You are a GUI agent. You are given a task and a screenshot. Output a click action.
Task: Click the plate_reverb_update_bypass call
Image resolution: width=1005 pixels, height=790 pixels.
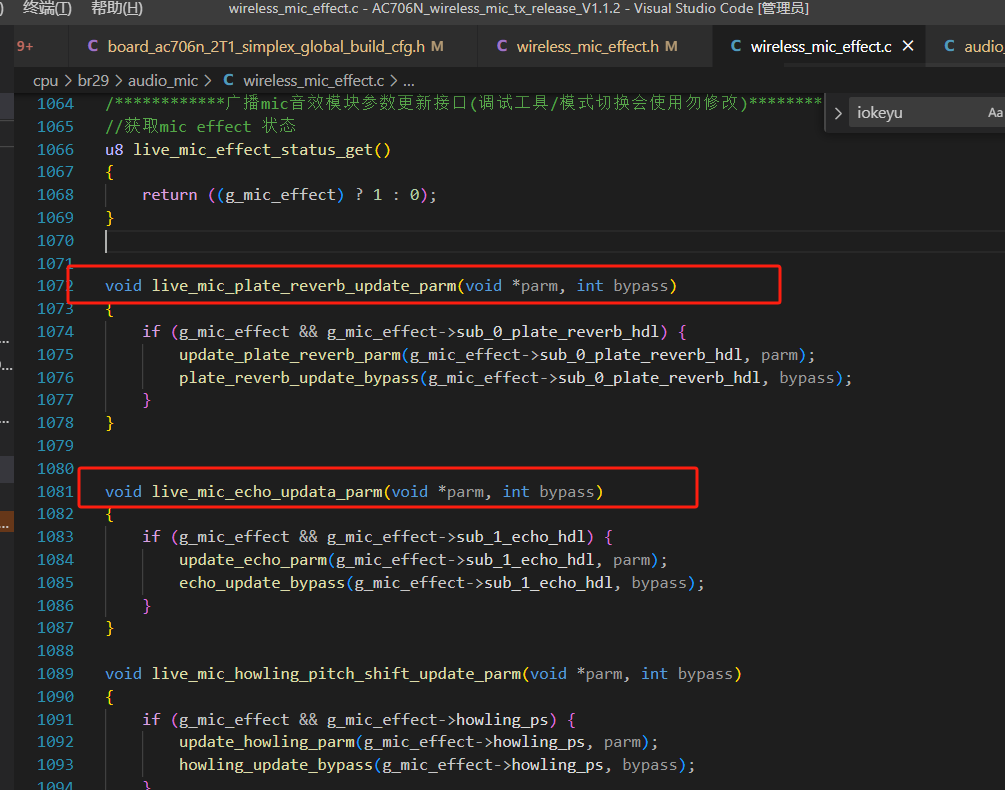299,378
